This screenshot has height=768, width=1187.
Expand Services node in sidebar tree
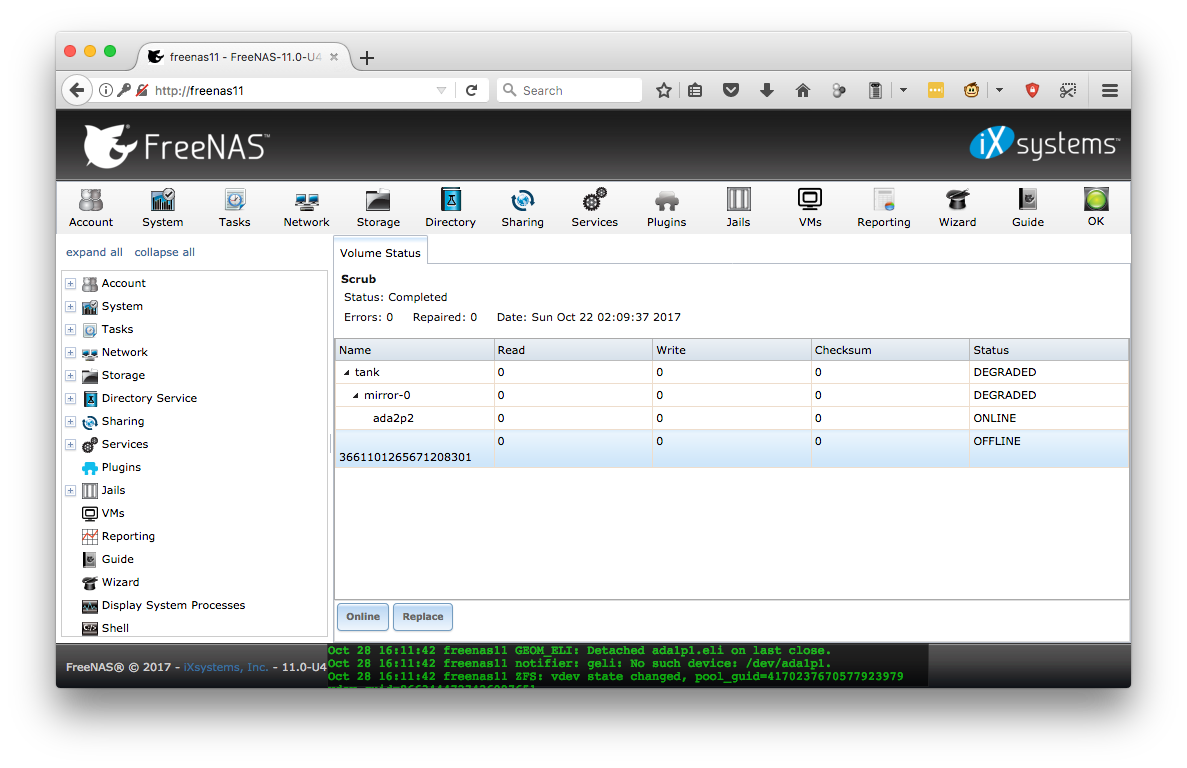tap(70, 445)
